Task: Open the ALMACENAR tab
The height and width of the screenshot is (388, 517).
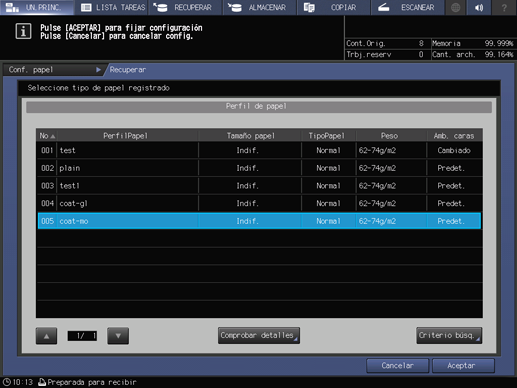Action: [x=259, y=7]
